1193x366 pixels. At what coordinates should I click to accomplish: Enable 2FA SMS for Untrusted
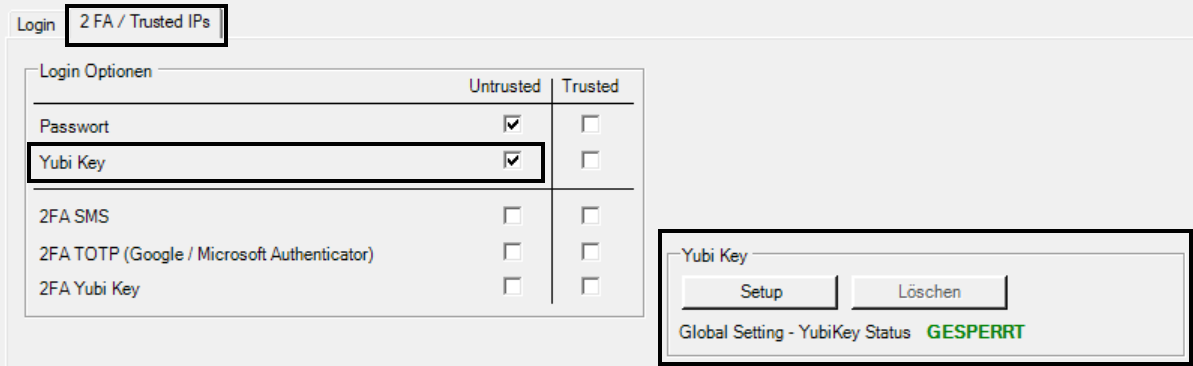[x=513, y=216]
